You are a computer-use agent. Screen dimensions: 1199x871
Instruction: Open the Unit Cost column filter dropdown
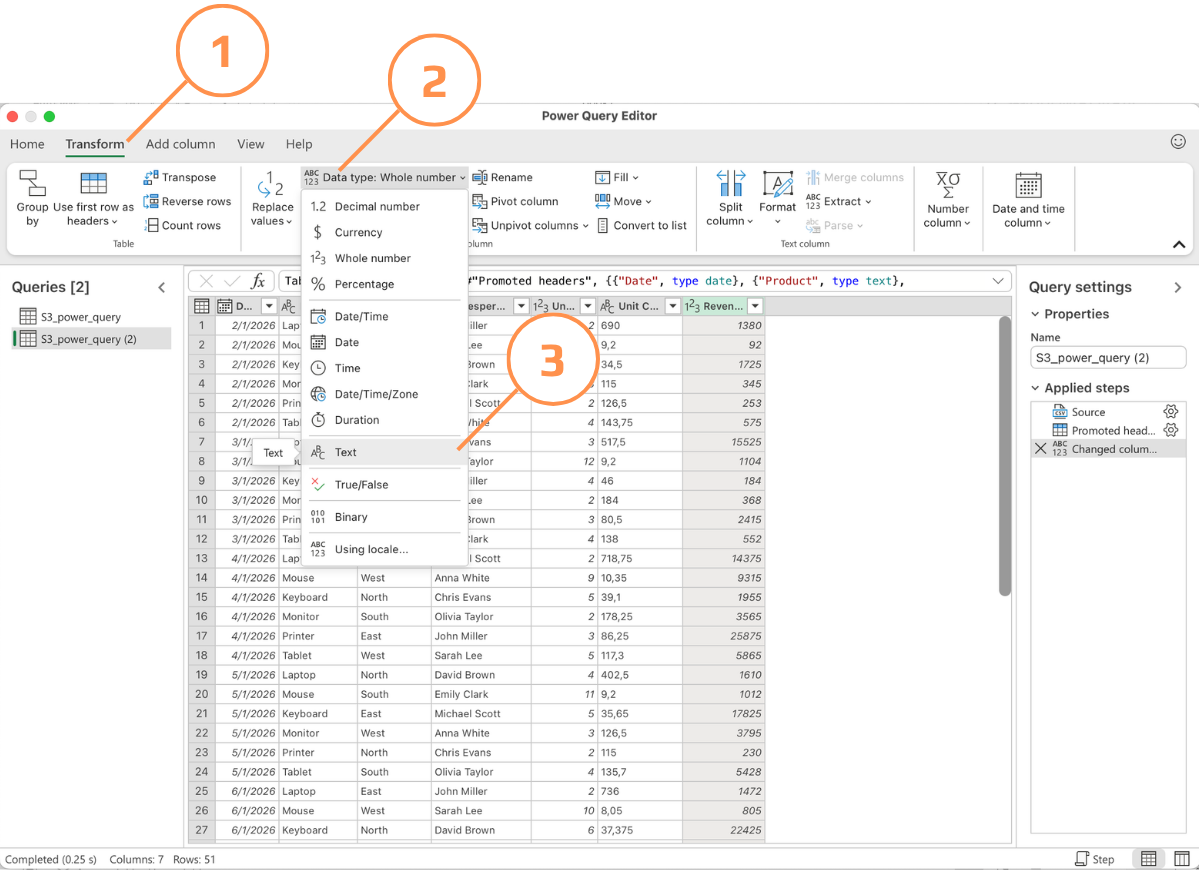click(673, 306)
